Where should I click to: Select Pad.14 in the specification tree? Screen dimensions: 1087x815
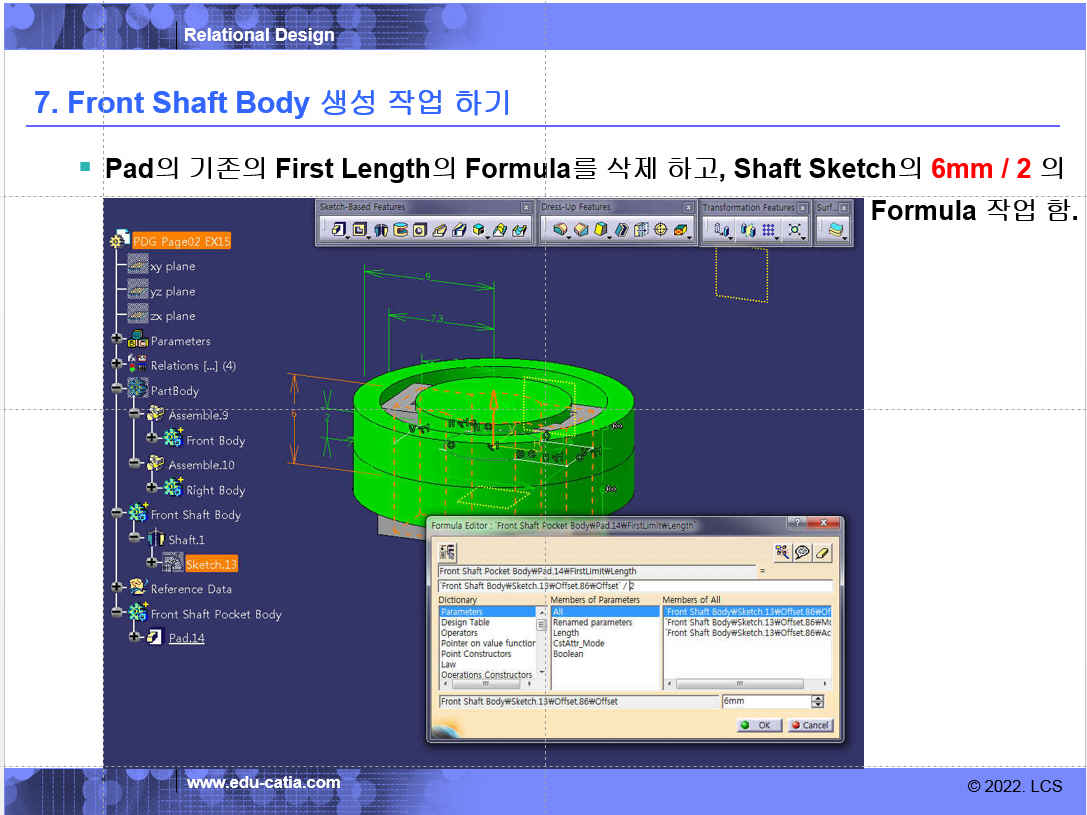186,638
